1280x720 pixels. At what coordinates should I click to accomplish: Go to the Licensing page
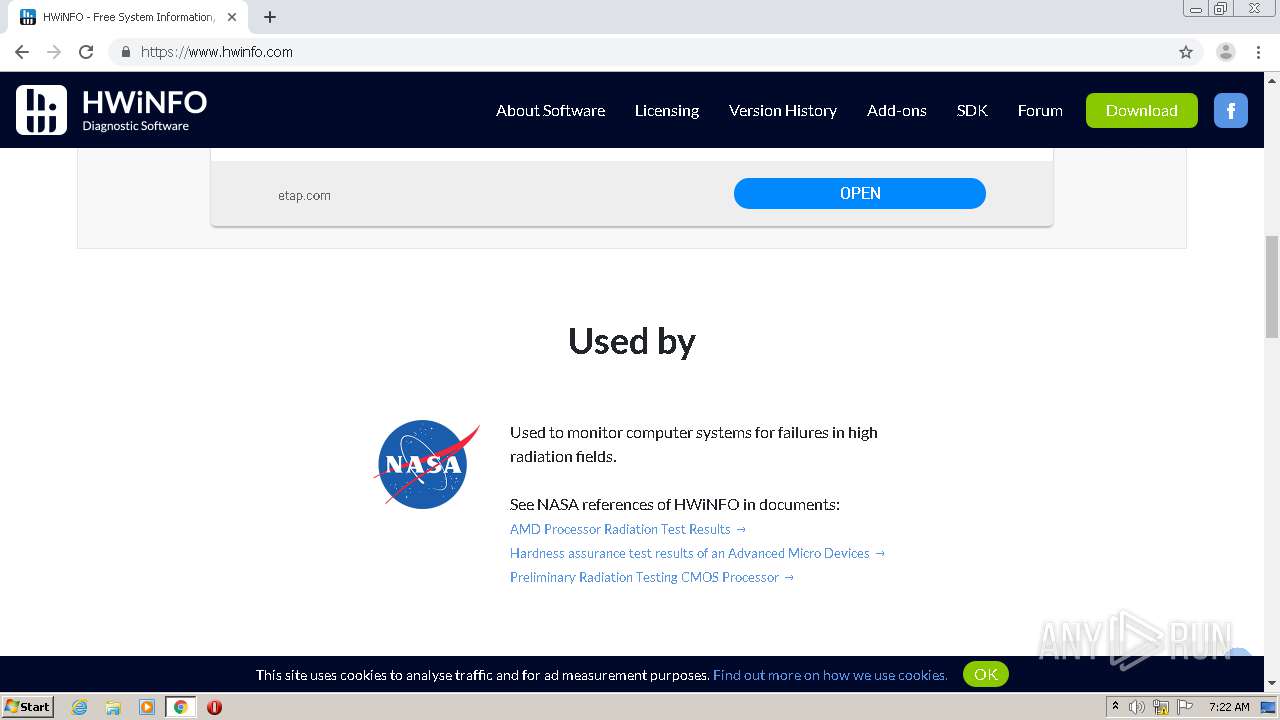pos(667,111)
